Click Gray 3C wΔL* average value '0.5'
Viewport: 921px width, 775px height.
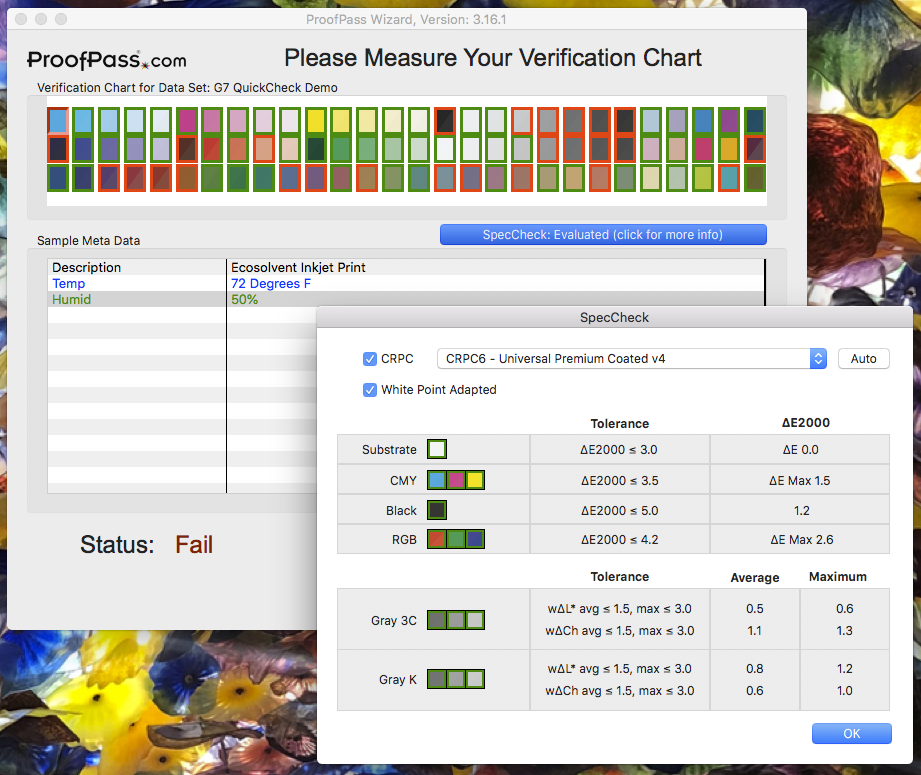pyautogui.click(x=755, y=609)
